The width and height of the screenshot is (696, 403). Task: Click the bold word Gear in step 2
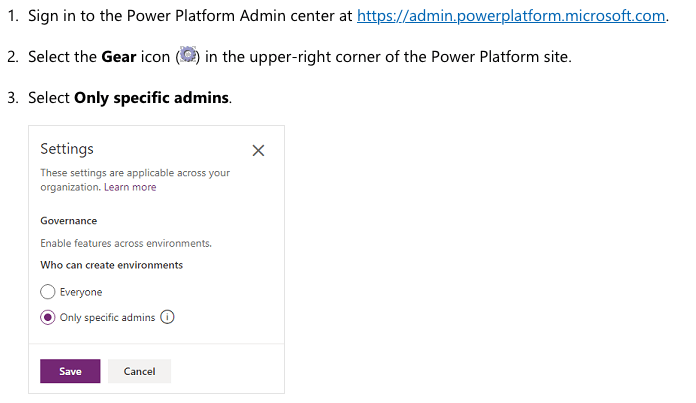pyautogui.click(x=118, y=57)
